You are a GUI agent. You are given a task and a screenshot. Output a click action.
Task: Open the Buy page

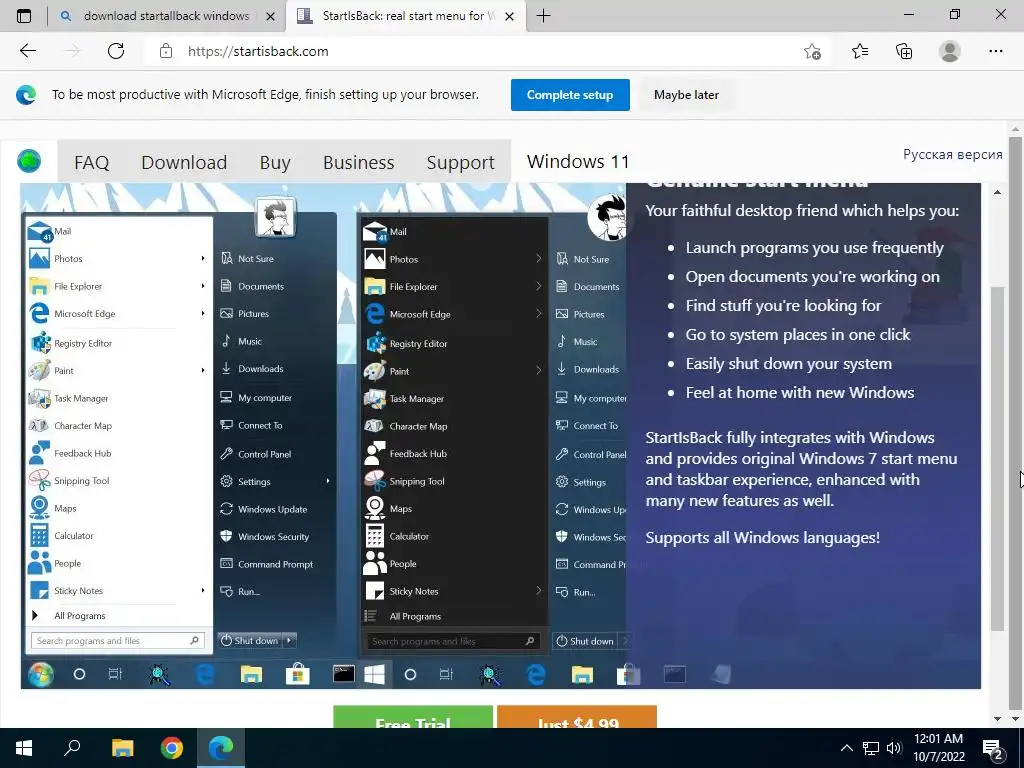click(x=275, y=162)
